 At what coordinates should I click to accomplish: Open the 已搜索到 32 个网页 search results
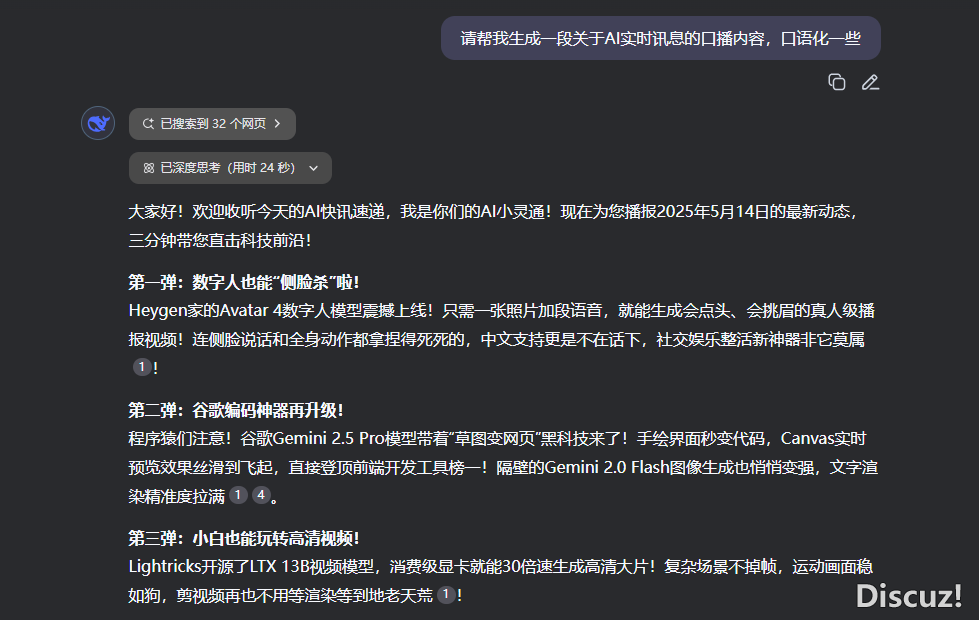click(x=212, y=124)
